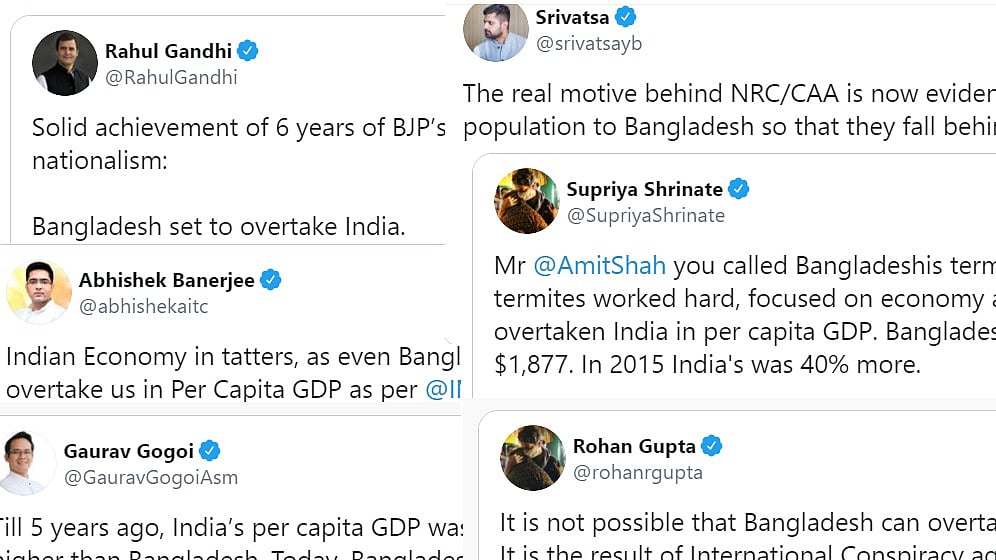Open Srivatsa's profile picture
Screen dimensions: 996x560
495,29
